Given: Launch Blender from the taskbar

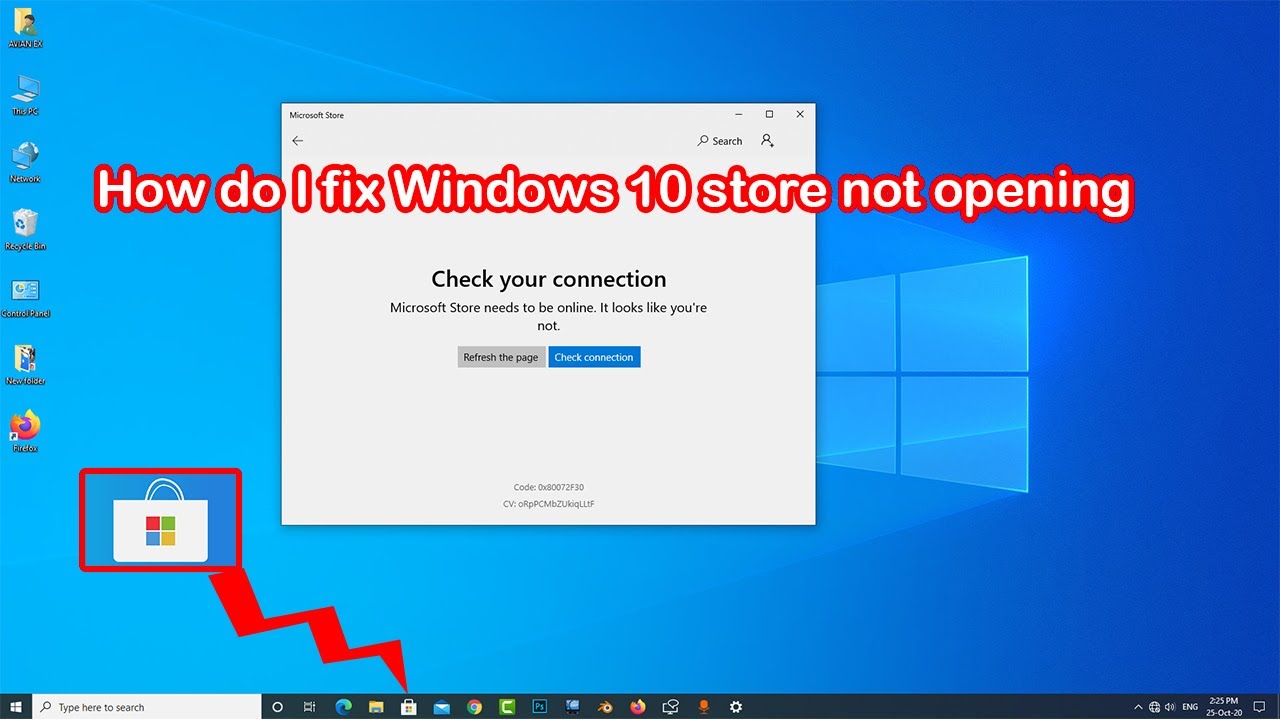Looking at the screenshot, I should [x=605, y=707].
